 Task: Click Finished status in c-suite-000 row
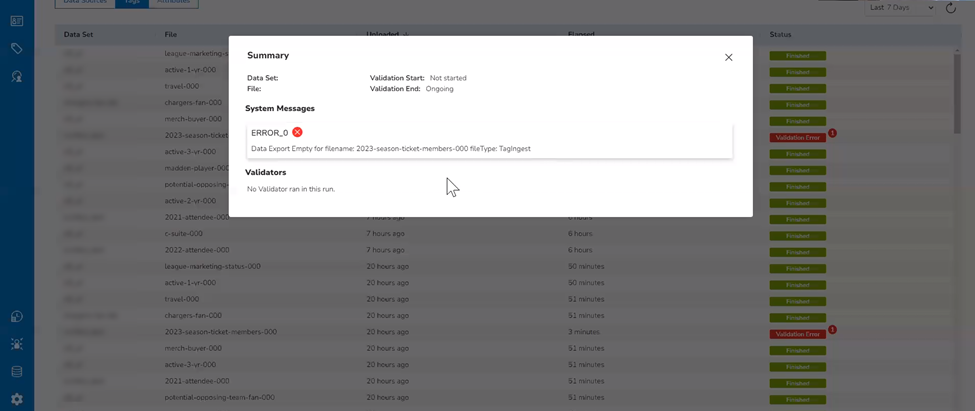(x=798, y=236)
